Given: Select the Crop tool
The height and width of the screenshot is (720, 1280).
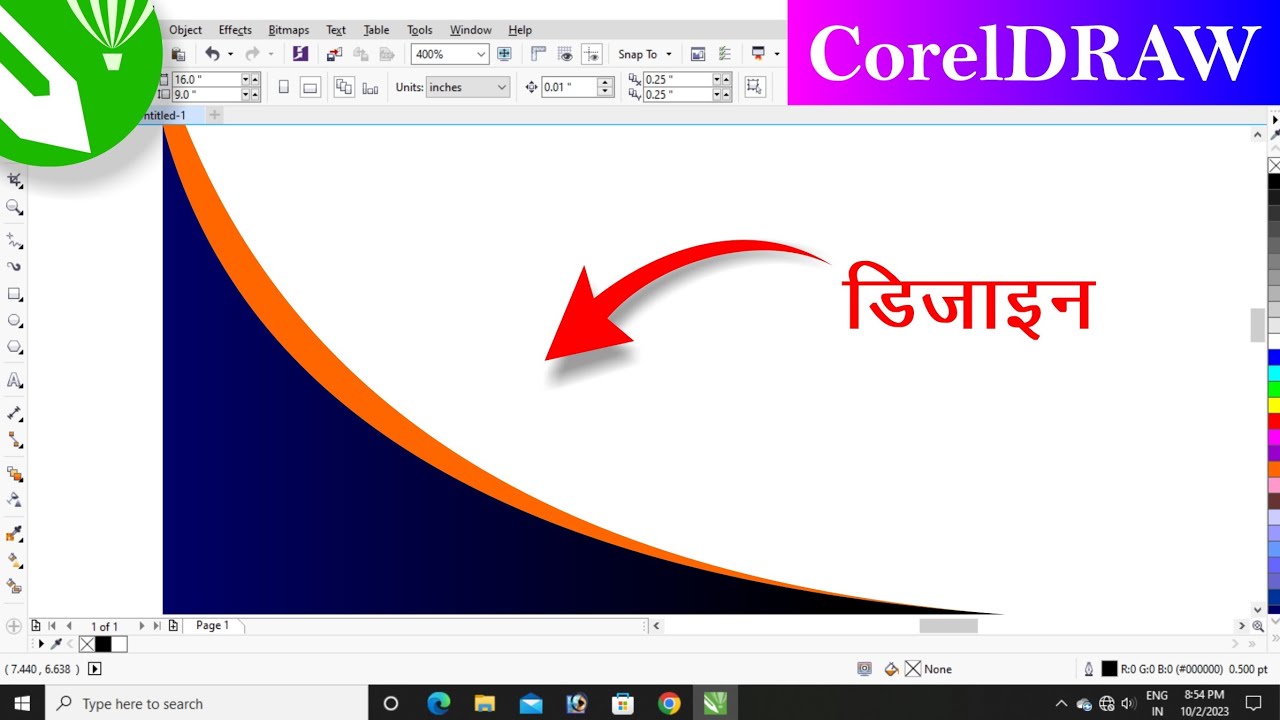Looking at the screenshot, I should coord(15,180).
